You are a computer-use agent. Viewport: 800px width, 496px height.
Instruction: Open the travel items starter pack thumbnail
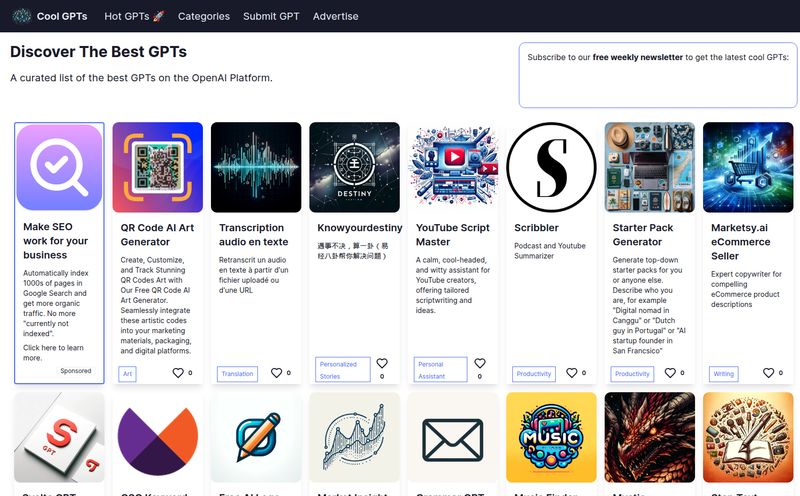point(649,167)
